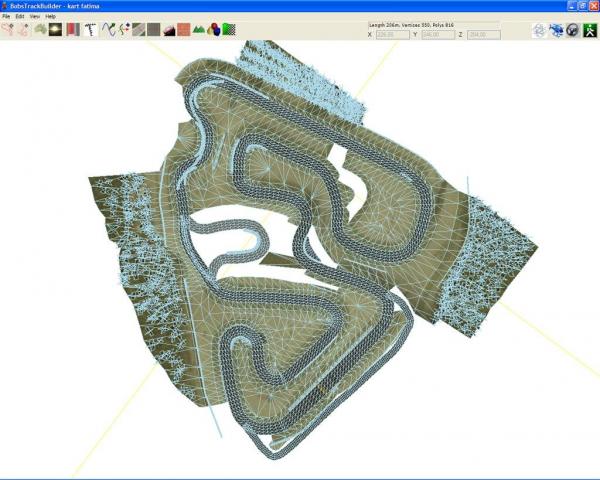Open the Help menu
600x480 pixels.
[x=51, y=17]
